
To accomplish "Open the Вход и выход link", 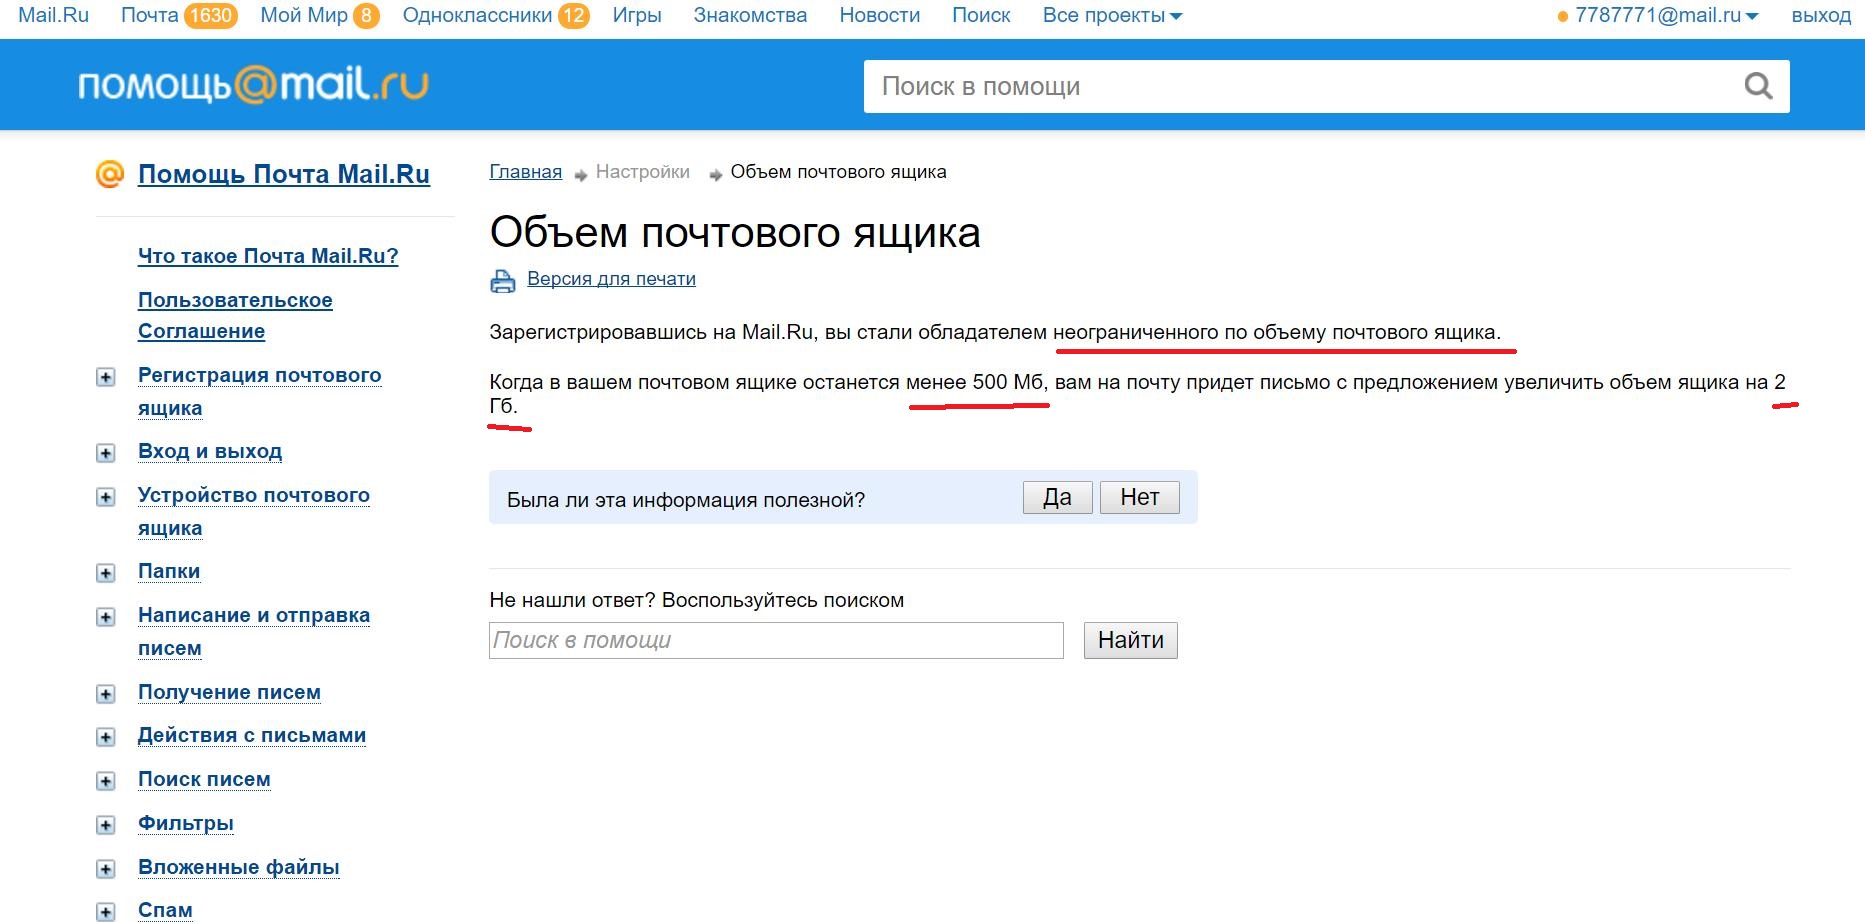I will pos(210,451).
